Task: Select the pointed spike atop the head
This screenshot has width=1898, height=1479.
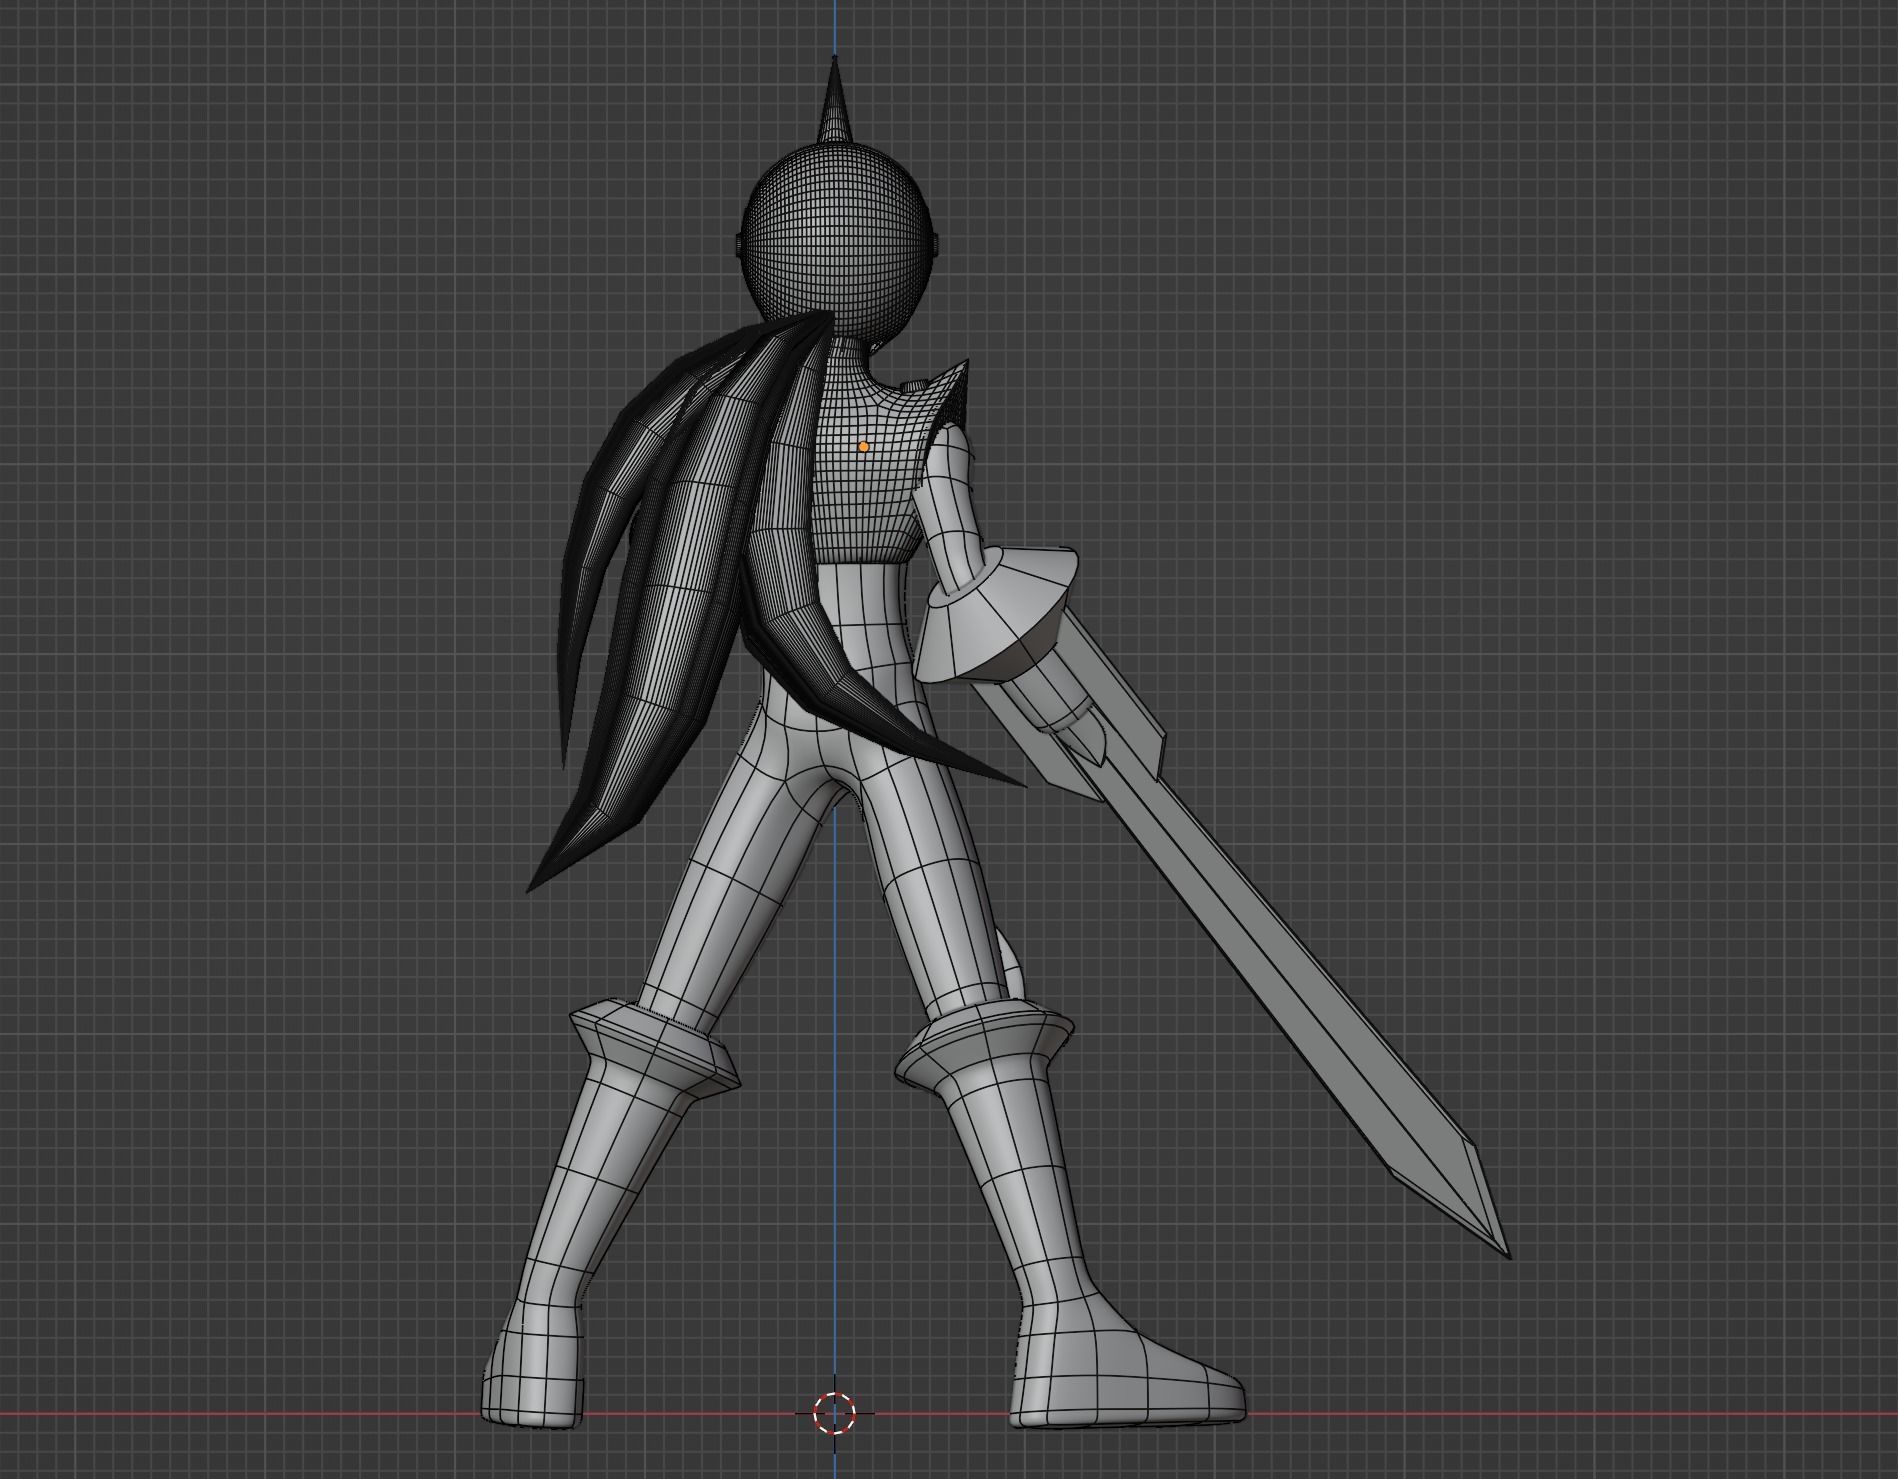Action: (x=833, y=102)
